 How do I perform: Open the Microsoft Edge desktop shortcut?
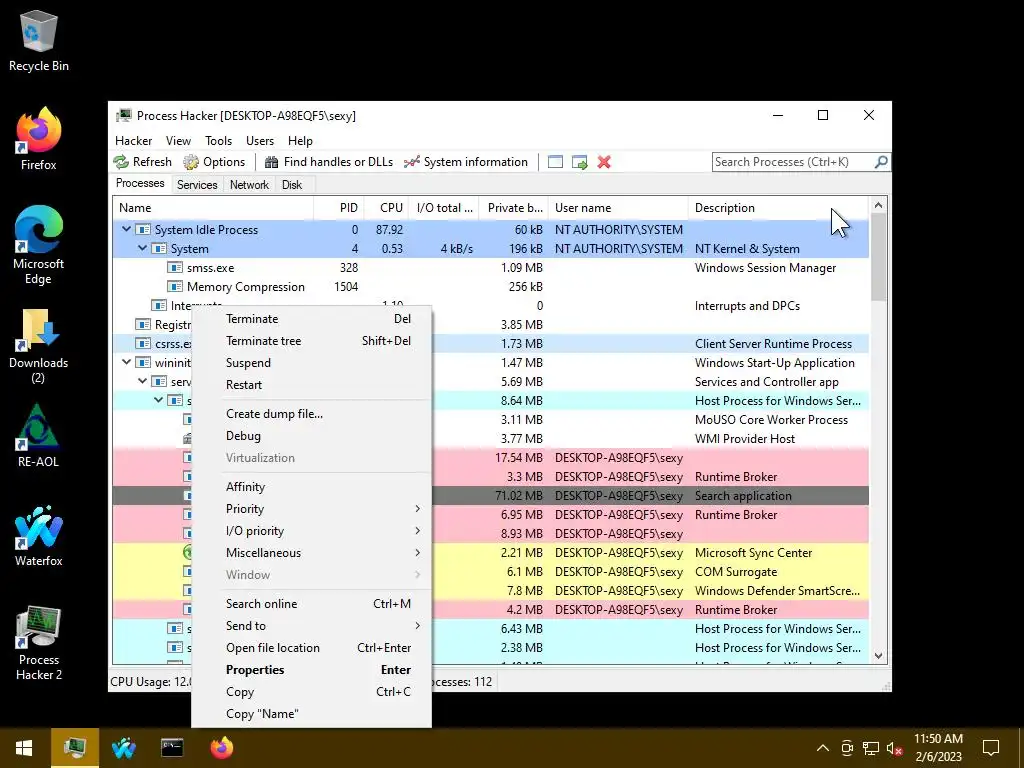tap(39, 246)
